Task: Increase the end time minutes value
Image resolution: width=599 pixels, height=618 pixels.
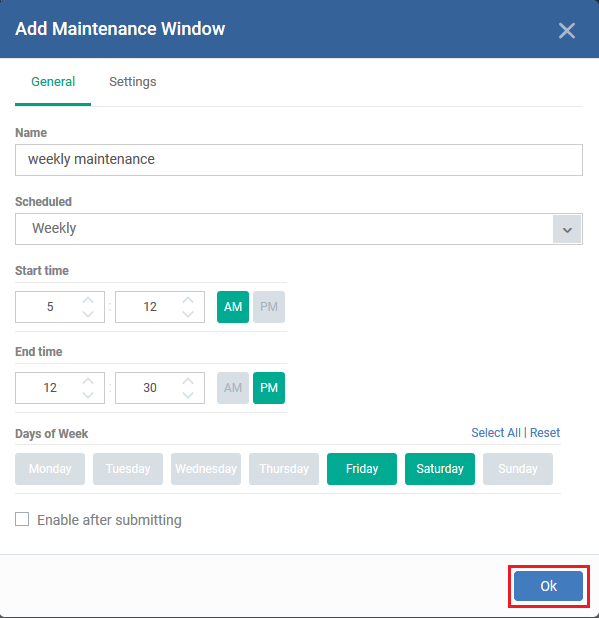Action: coord(188,381)
